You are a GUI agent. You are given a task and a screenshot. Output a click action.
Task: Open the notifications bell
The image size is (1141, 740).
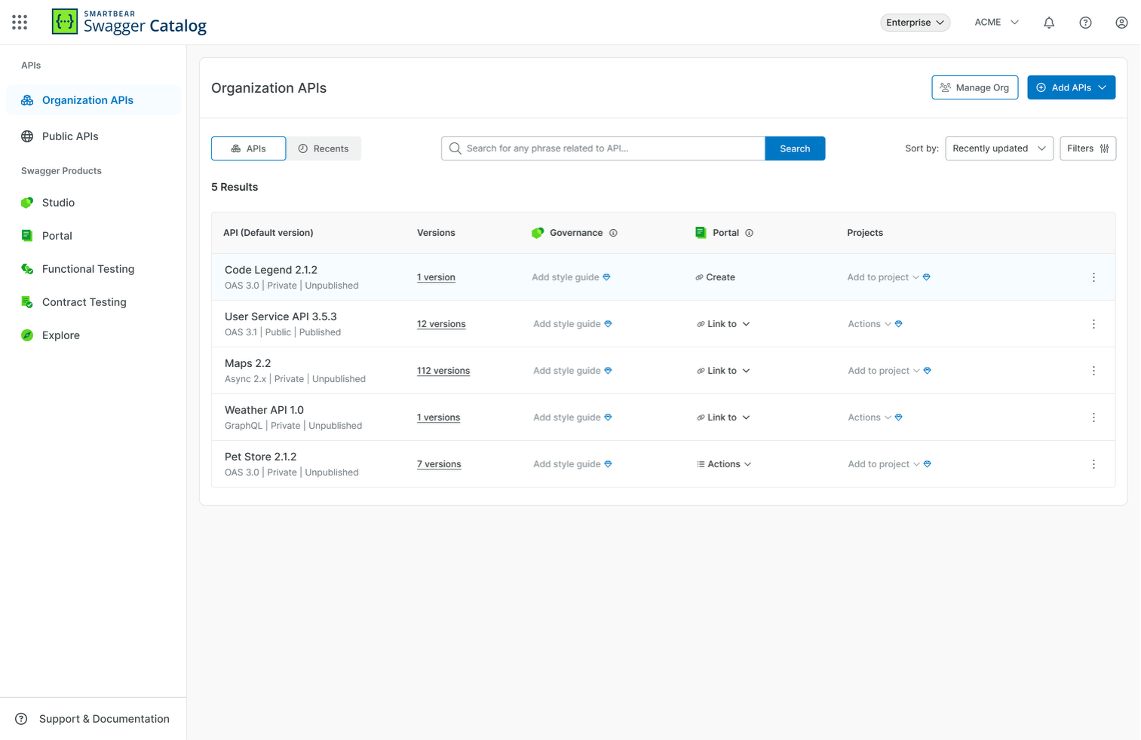1049,23
